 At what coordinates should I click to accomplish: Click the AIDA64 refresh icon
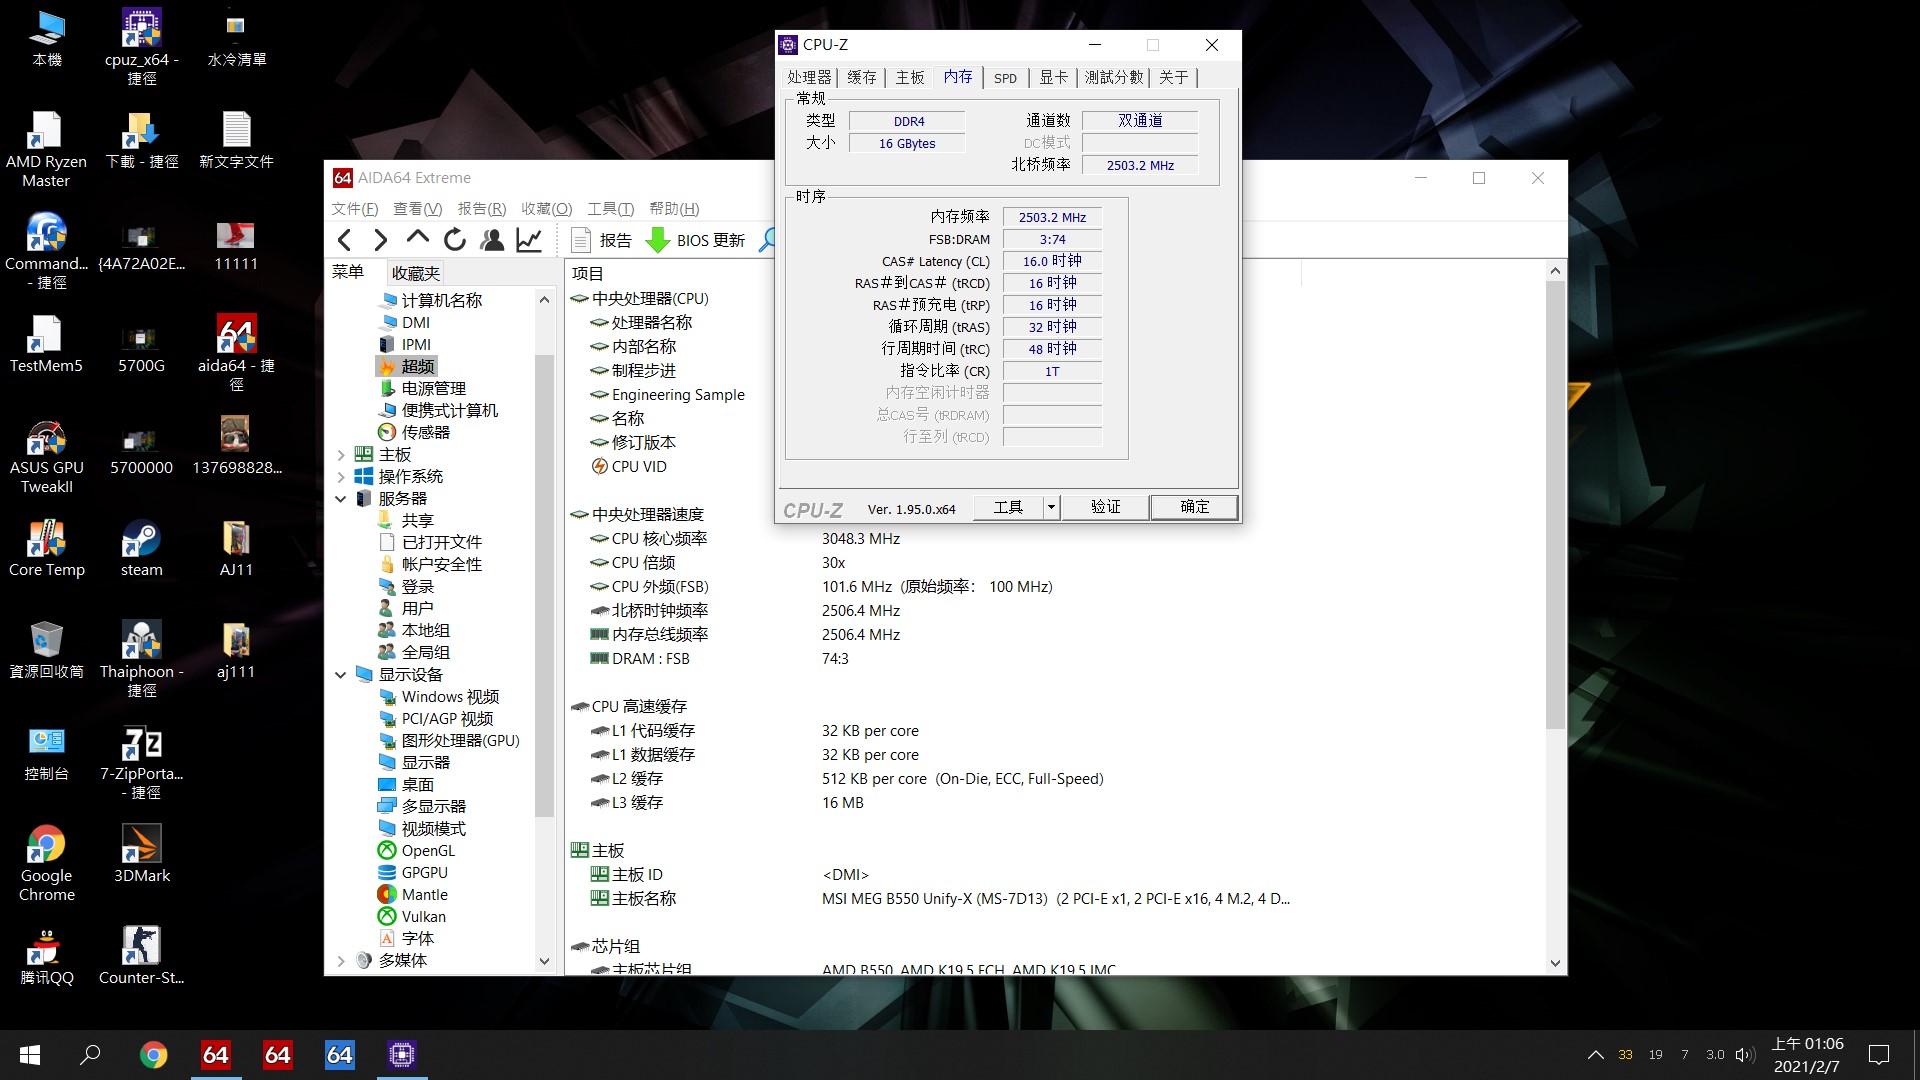pos(455,240)
